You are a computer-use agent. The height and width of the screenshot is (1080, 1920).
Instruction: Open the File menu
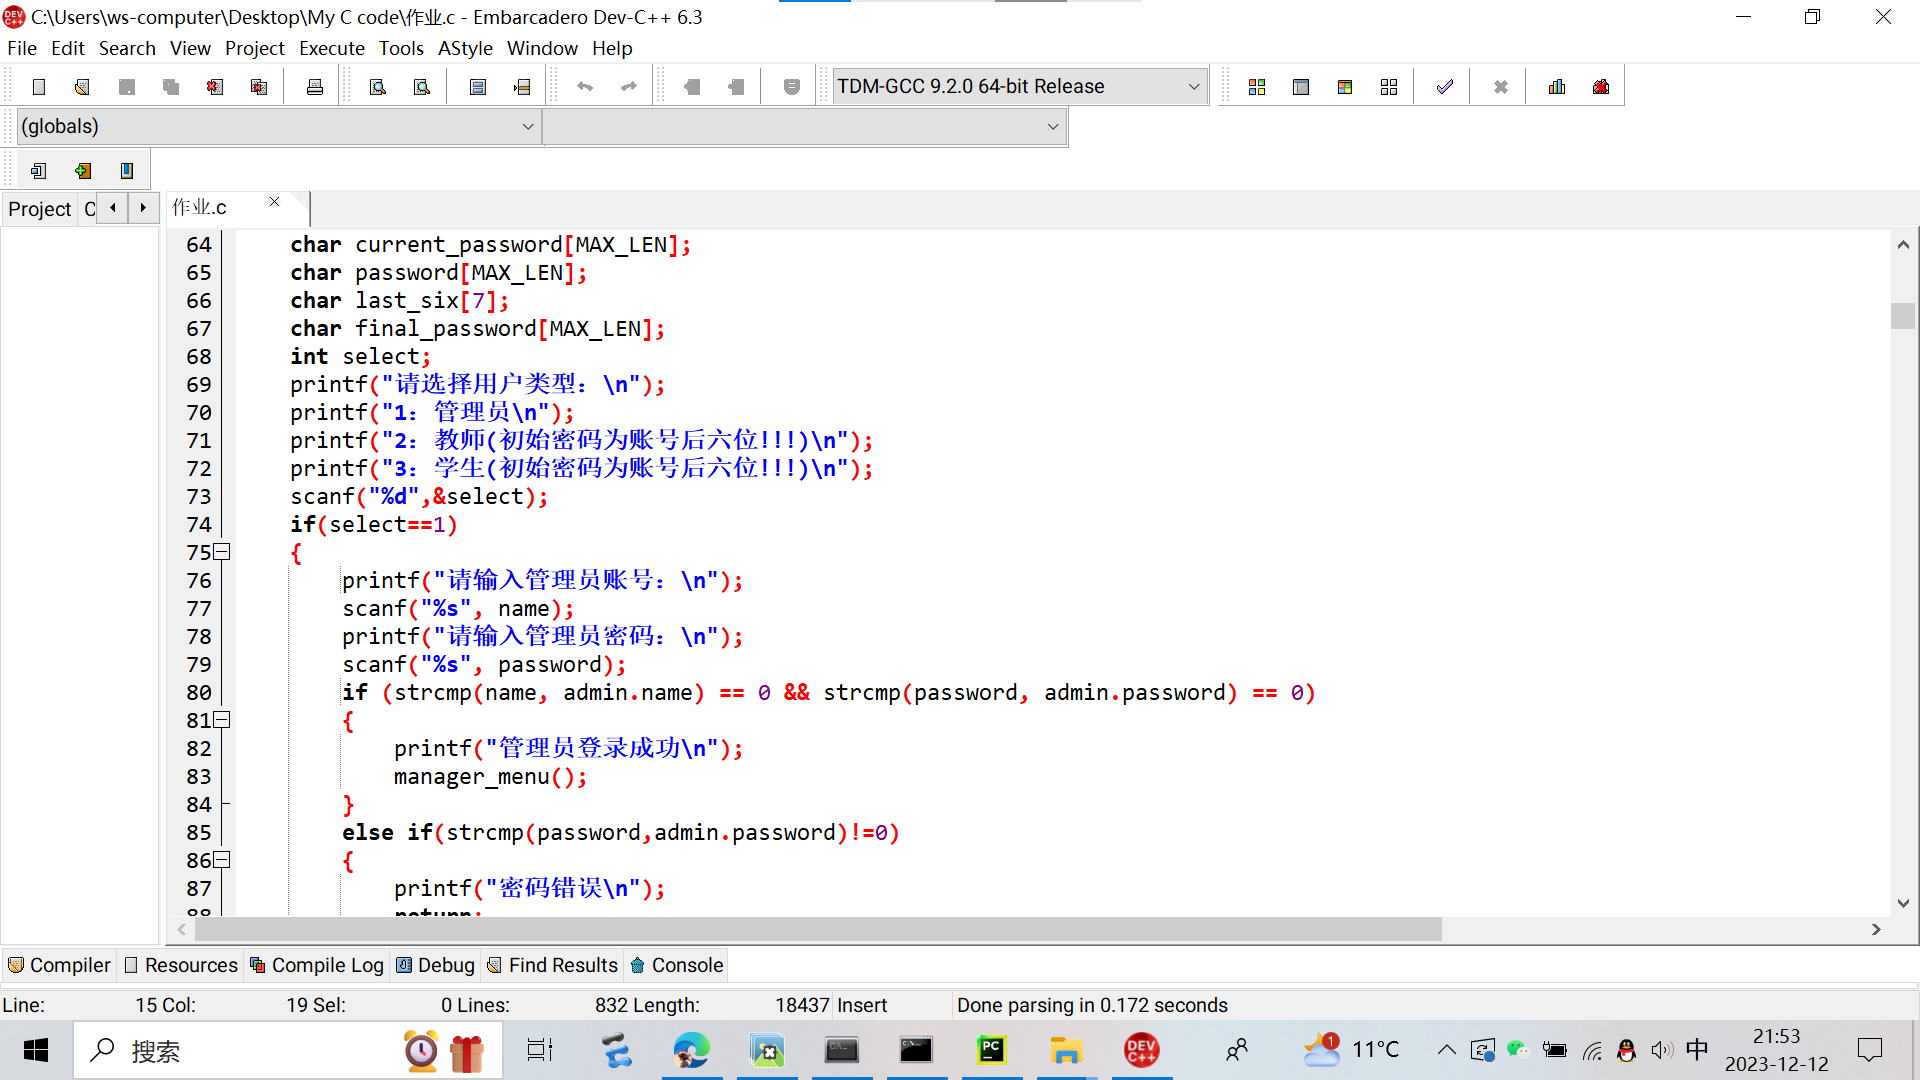tap(22, 48)
